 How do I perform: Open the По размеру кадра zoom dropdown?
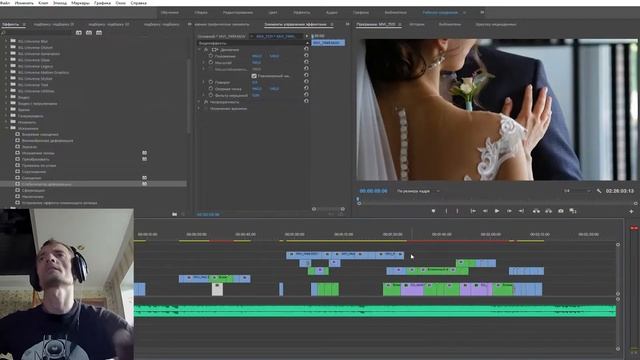coord(418,191)
